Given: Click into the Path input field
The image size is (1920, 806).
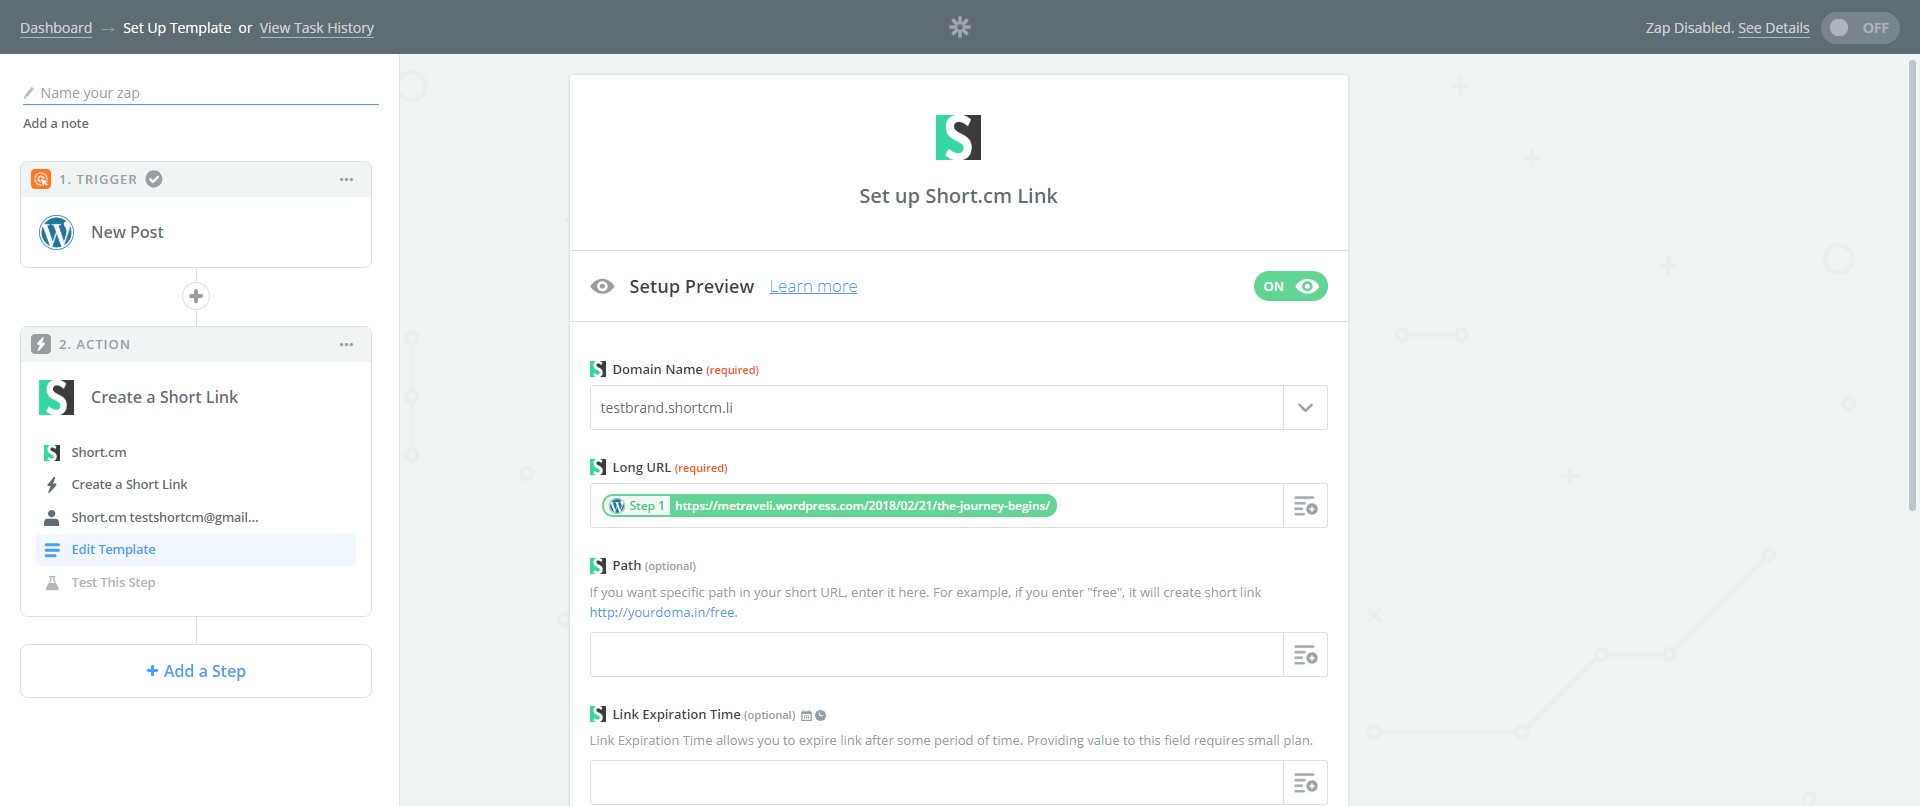Looking at the screenshot, I should (x=936, y=655).
